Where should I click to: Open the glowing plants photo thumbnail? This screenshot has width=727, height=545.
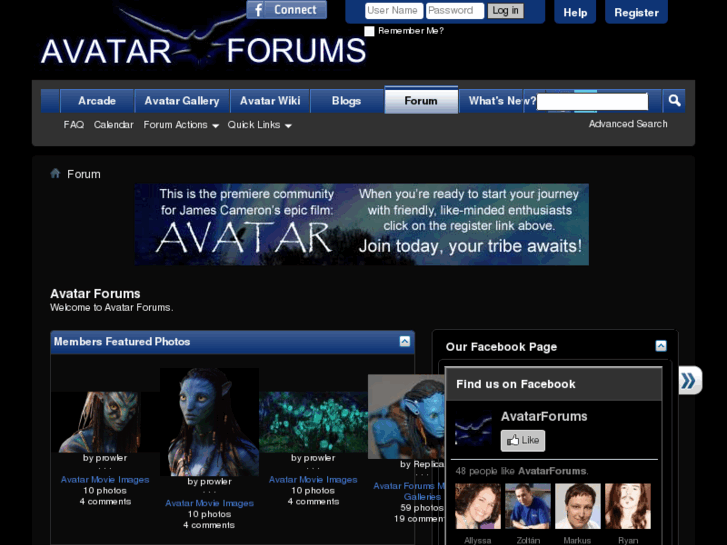pos(313,422)
